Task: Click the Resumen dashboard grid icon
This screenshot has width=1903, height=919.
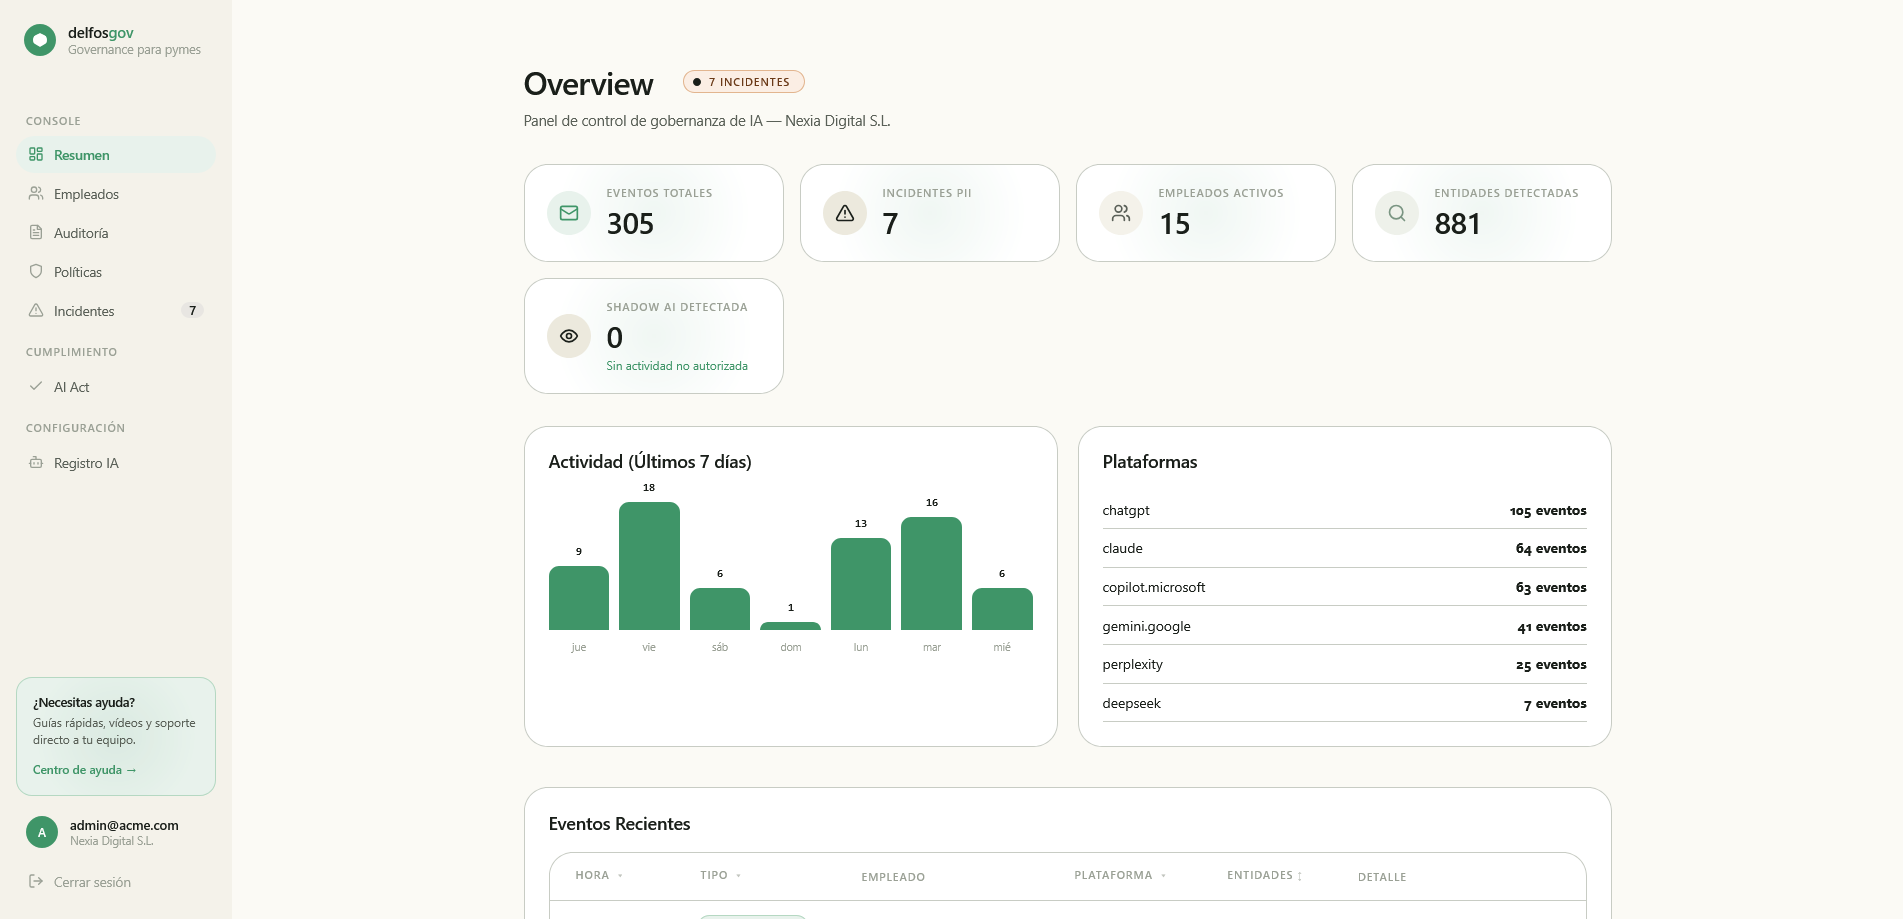Action: point(36,154)
